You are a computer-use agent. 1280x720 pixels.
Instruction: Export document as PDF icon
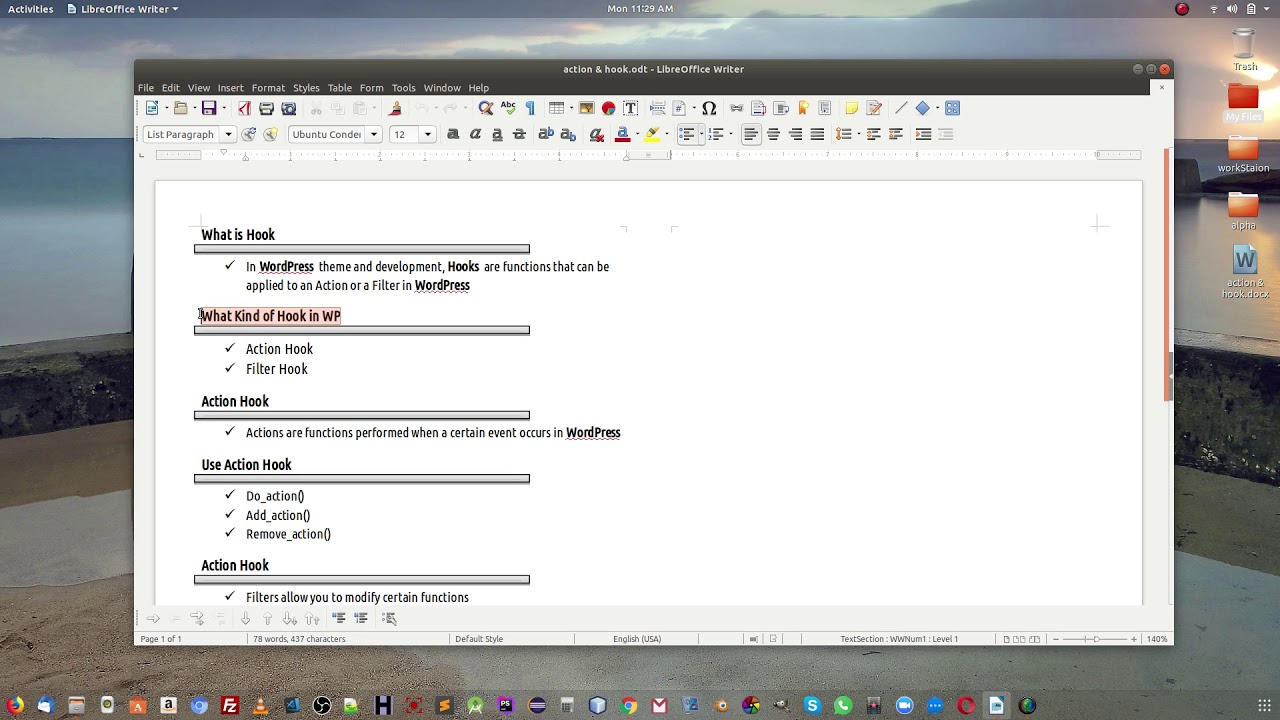coord(244,108)
